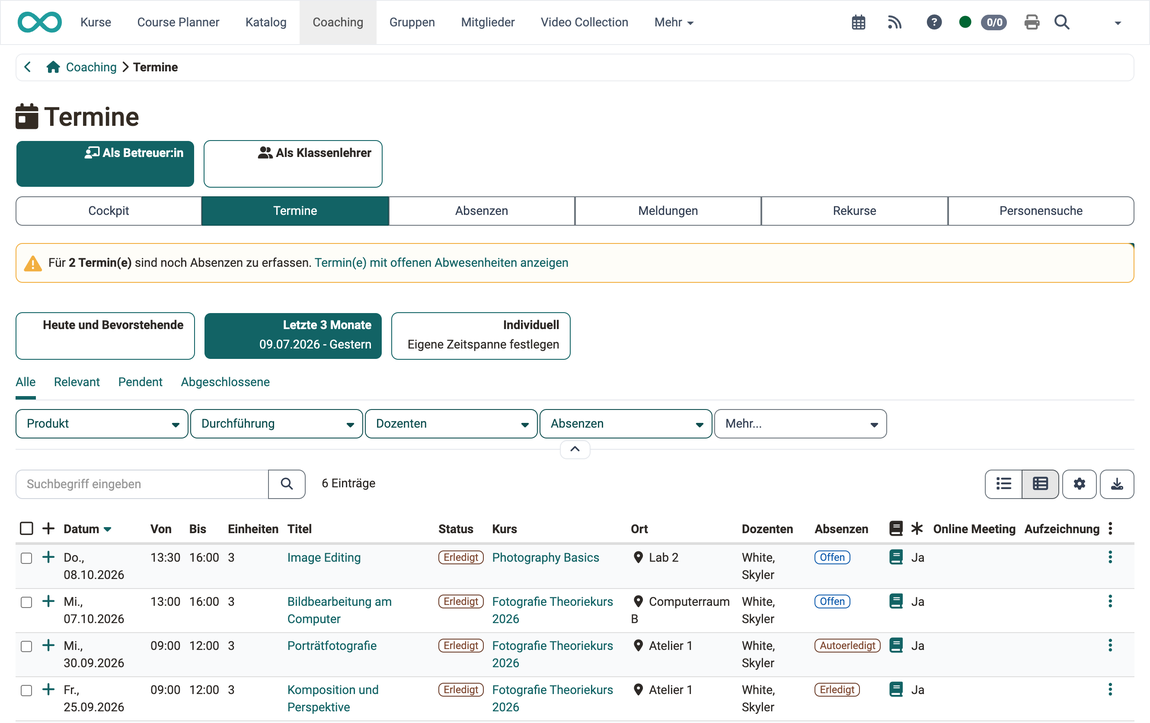
Task: Expand details of the 08.10.2026 row
Action: click(x=48, y=557)
